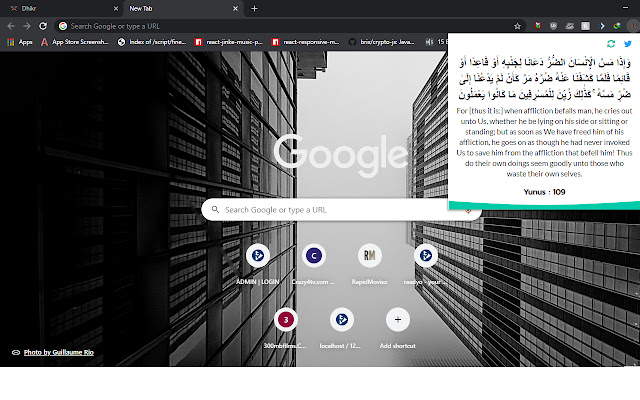Image resolution: width=640 pixels, height=400 pixels.
Task: Open App Store Screensh... bookmark
Action: point(75,42)
